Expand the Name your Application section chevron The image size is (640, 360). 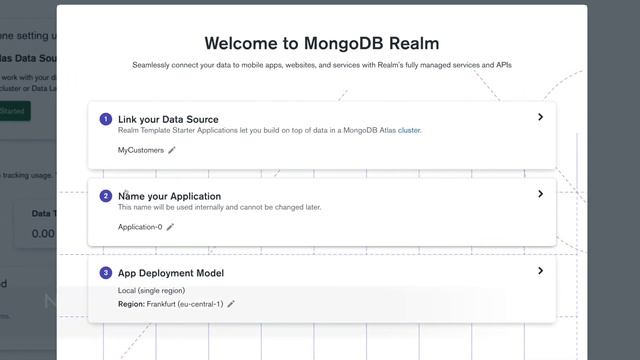coord(540,194)
